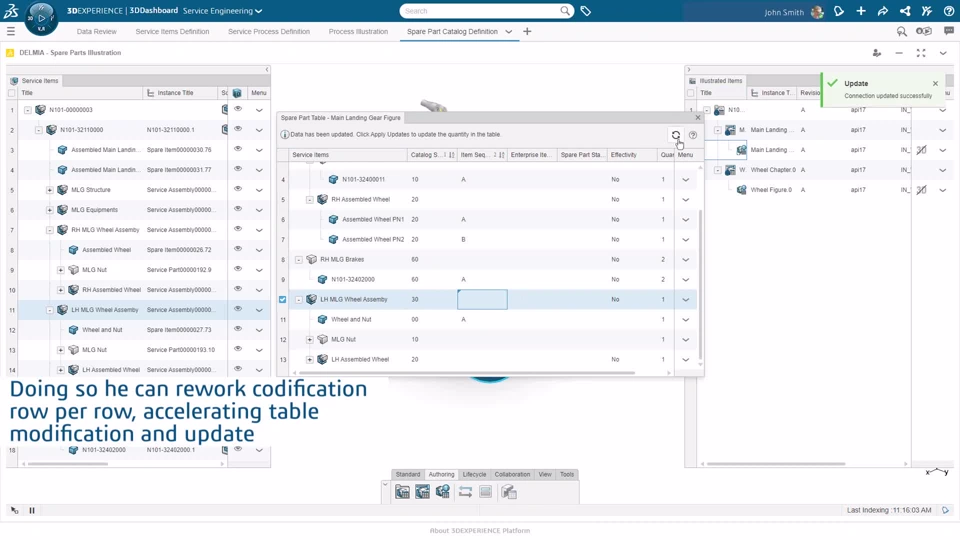Click the last 3D part table toolbar icon

509,492
